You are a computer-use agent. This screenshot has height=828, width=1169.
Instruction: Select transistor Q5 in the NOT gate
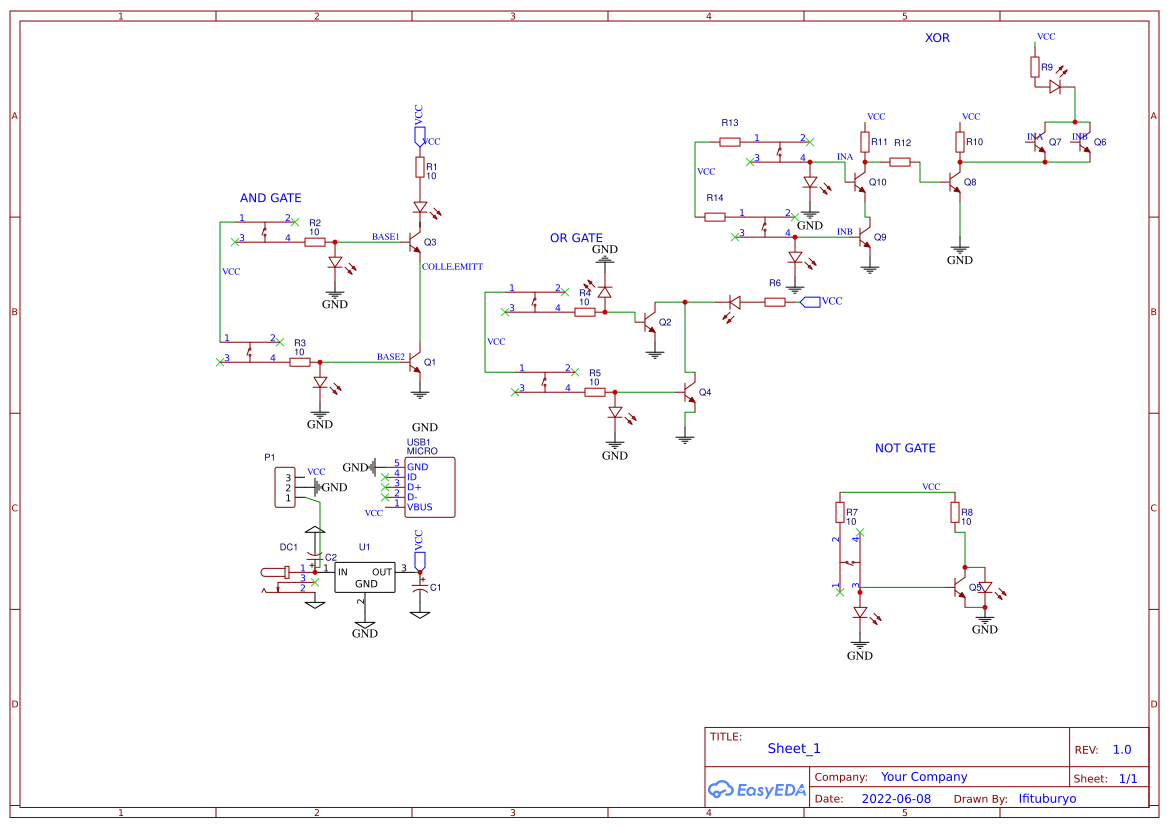pyautogui.click(x=960, y=587)
